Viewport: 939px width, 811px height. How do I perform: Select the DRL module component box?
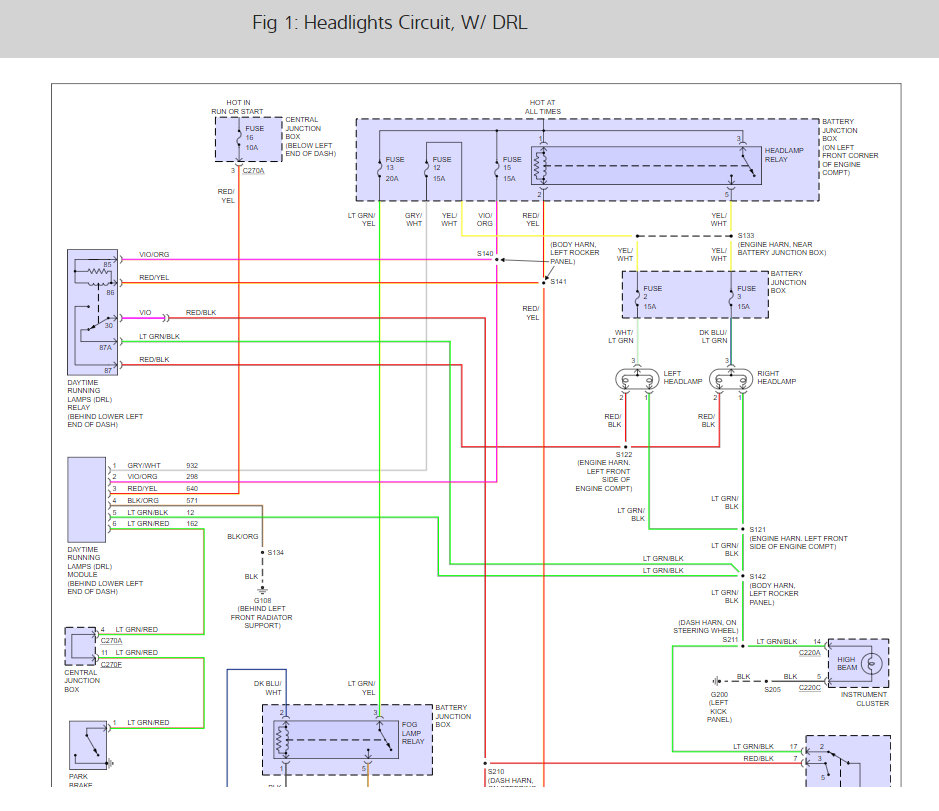click(87, 500)
